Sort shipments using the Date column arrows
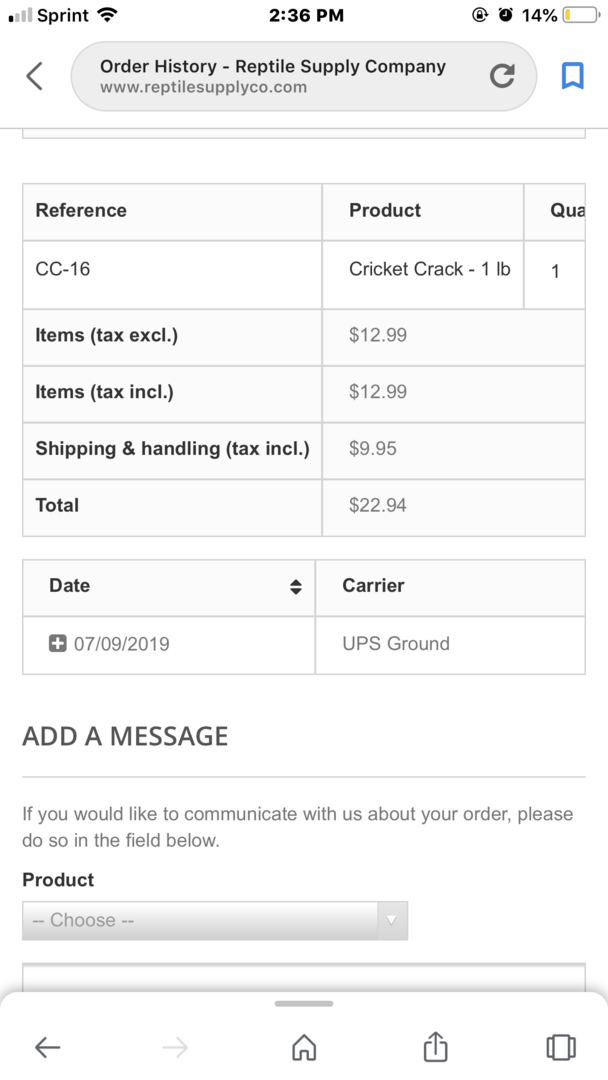This screenshot has height=1080, width=608. coord(295,587)
